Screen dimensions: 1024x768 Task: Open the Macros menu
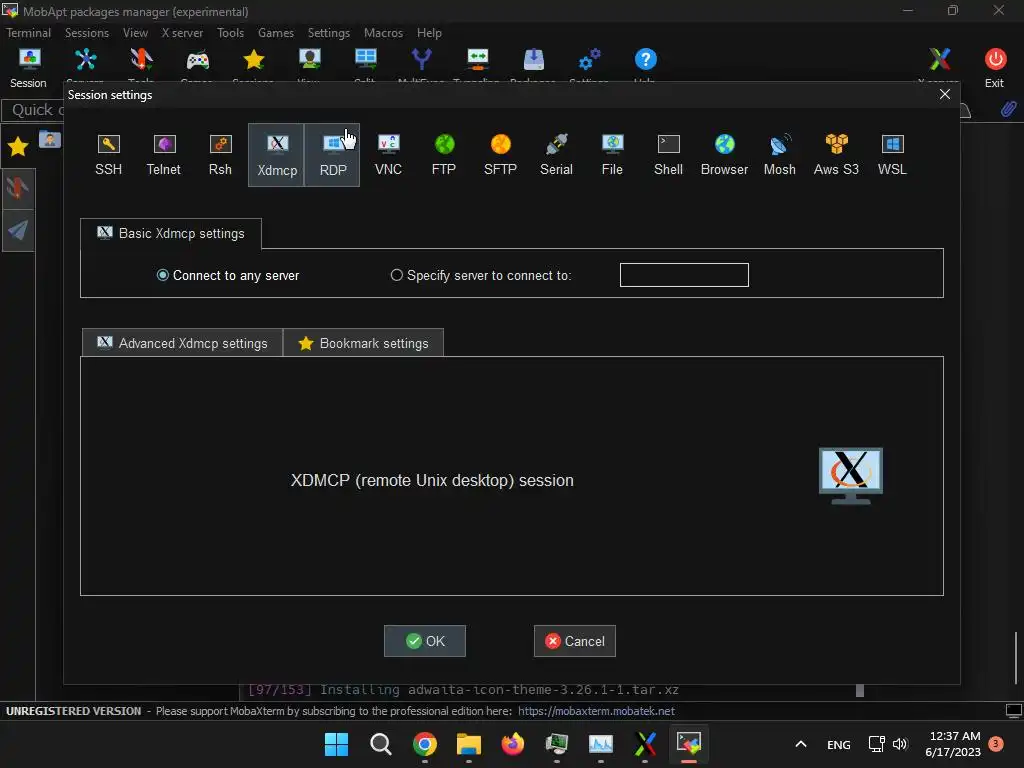[x=383, y=33]
